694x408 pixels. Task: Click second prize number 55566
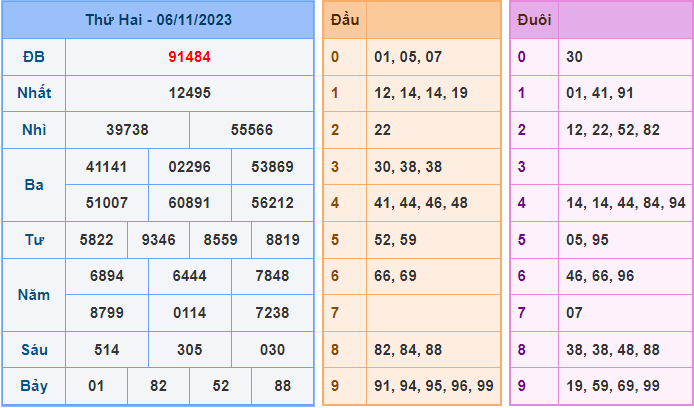[x=251, y=130]
